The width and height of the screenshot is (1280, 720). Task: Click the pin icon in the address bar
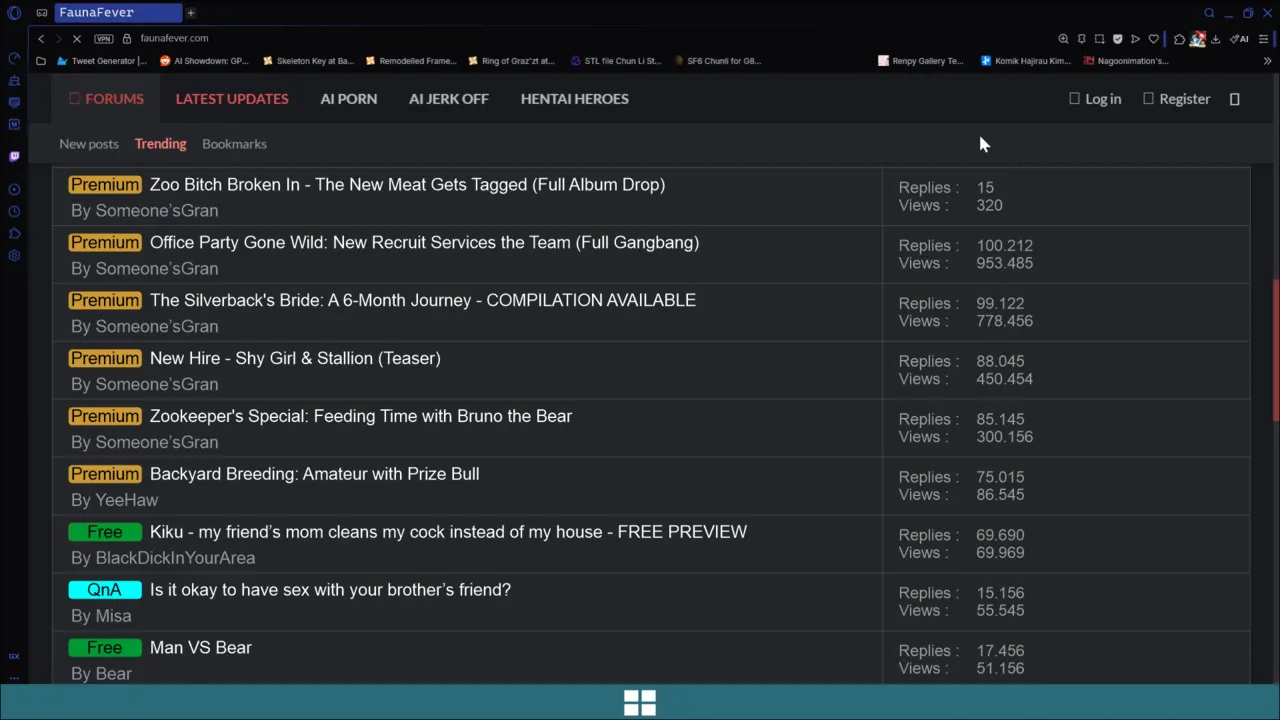[1081, 39]
